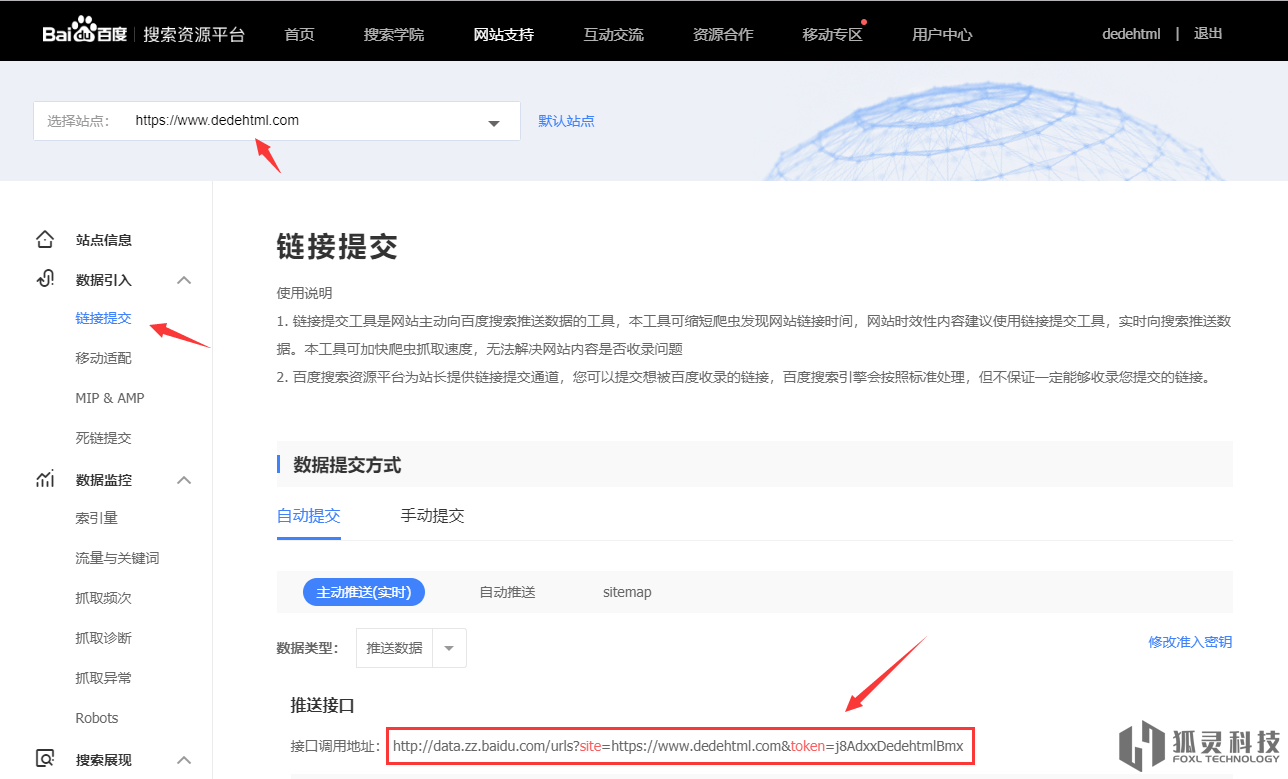Click the 修改准入密钥 link
This screenshot has height=779, width=1288.
[1190, 642]
